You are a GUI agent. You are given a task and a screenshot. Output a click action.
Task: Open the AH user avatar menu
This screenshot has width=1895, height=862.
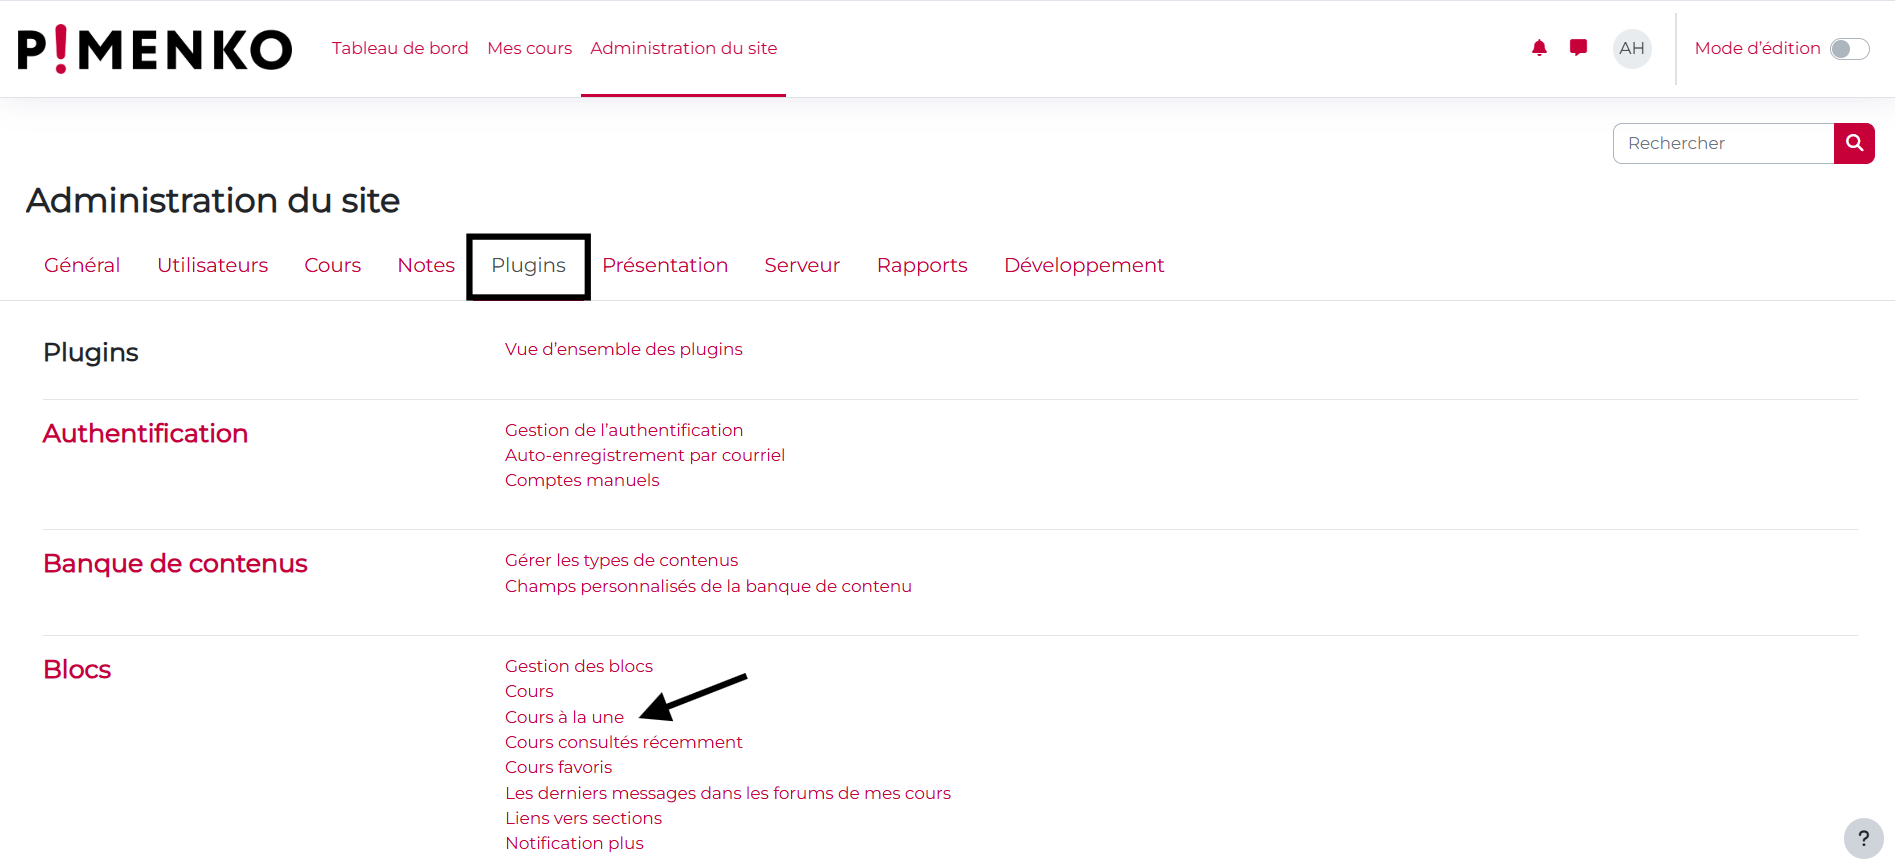click(x=1631, y=49)
